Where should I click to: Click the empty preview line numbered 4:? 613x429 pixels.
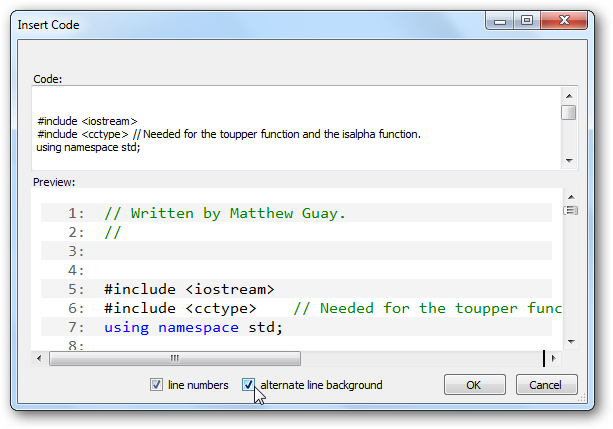point(296,270)
